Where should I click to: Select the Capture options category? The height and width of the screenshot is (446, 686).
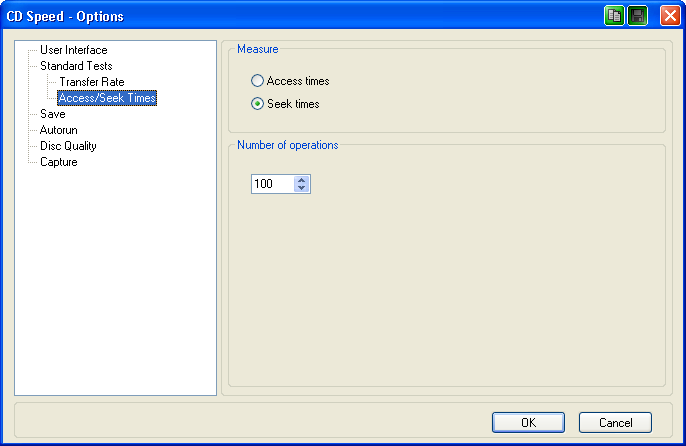tap(58, 162)
